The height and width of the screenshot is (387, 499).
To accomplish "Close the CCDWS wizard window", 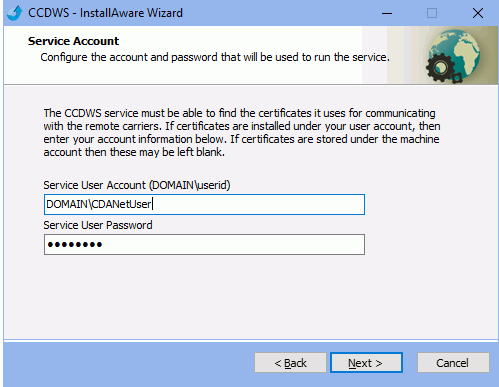I will click(478, 13).
